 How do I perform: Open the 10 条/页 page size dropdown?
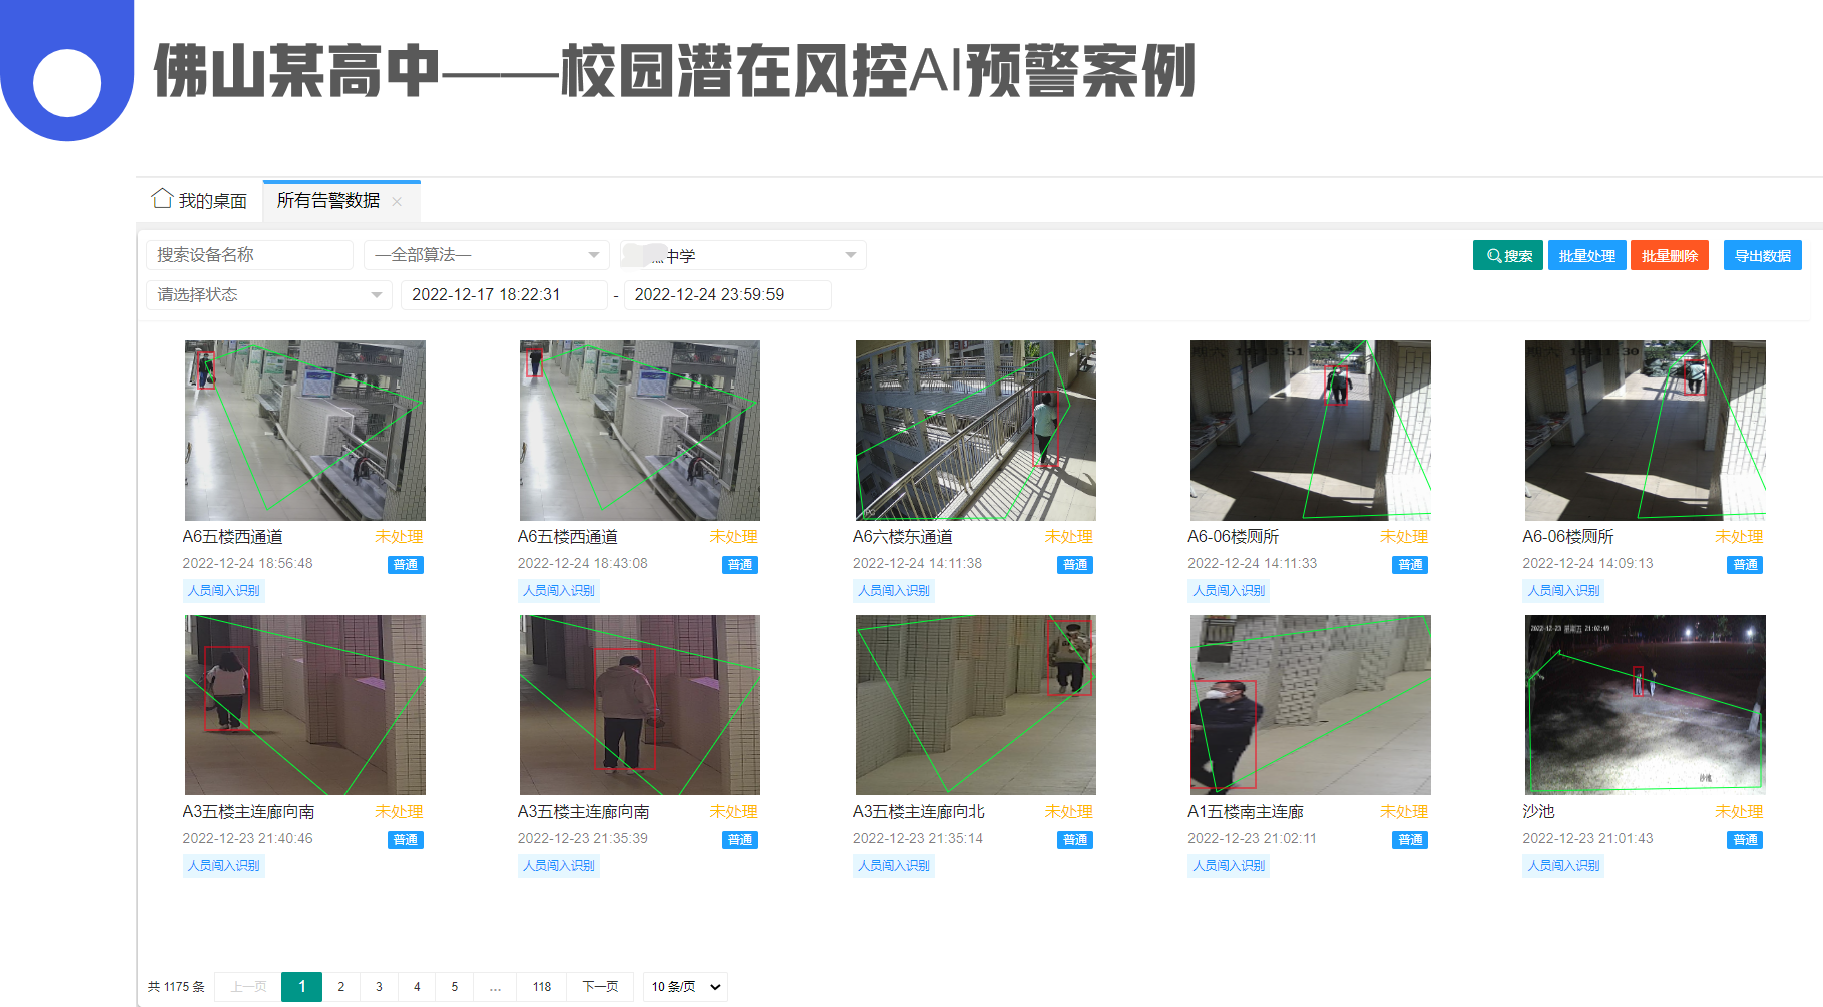click(685, 987)
